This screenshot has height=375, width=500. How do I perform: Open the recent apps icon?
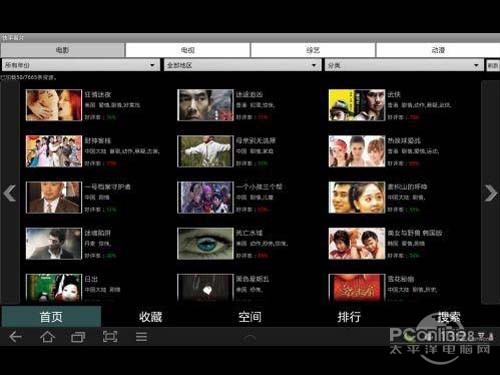tap(78, 337)
